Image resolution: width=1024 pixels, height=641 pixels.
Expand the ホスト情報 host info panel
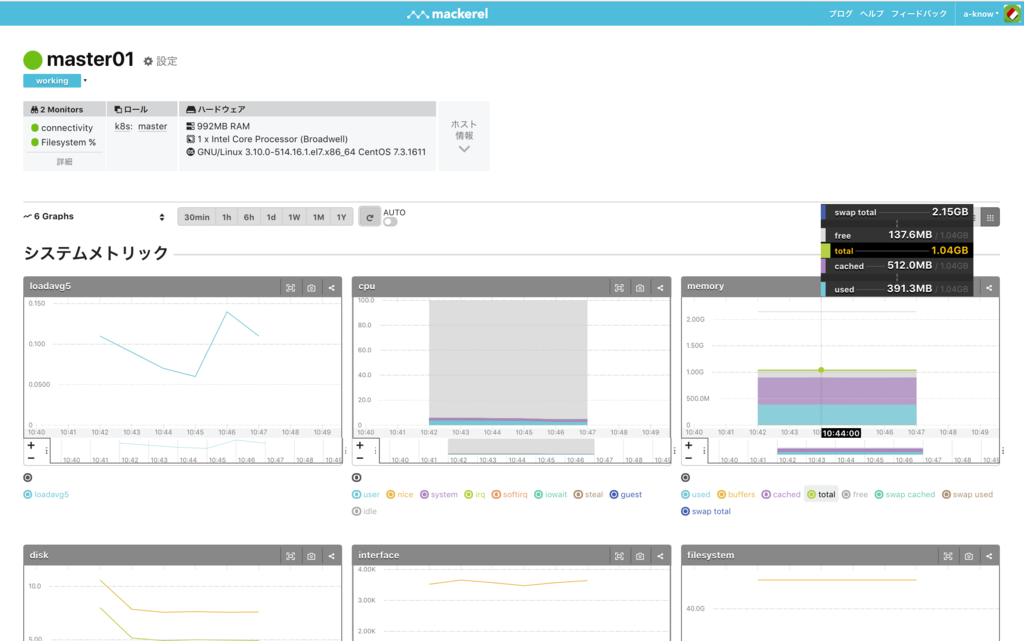pyautogui.click(x=464, y=136)
